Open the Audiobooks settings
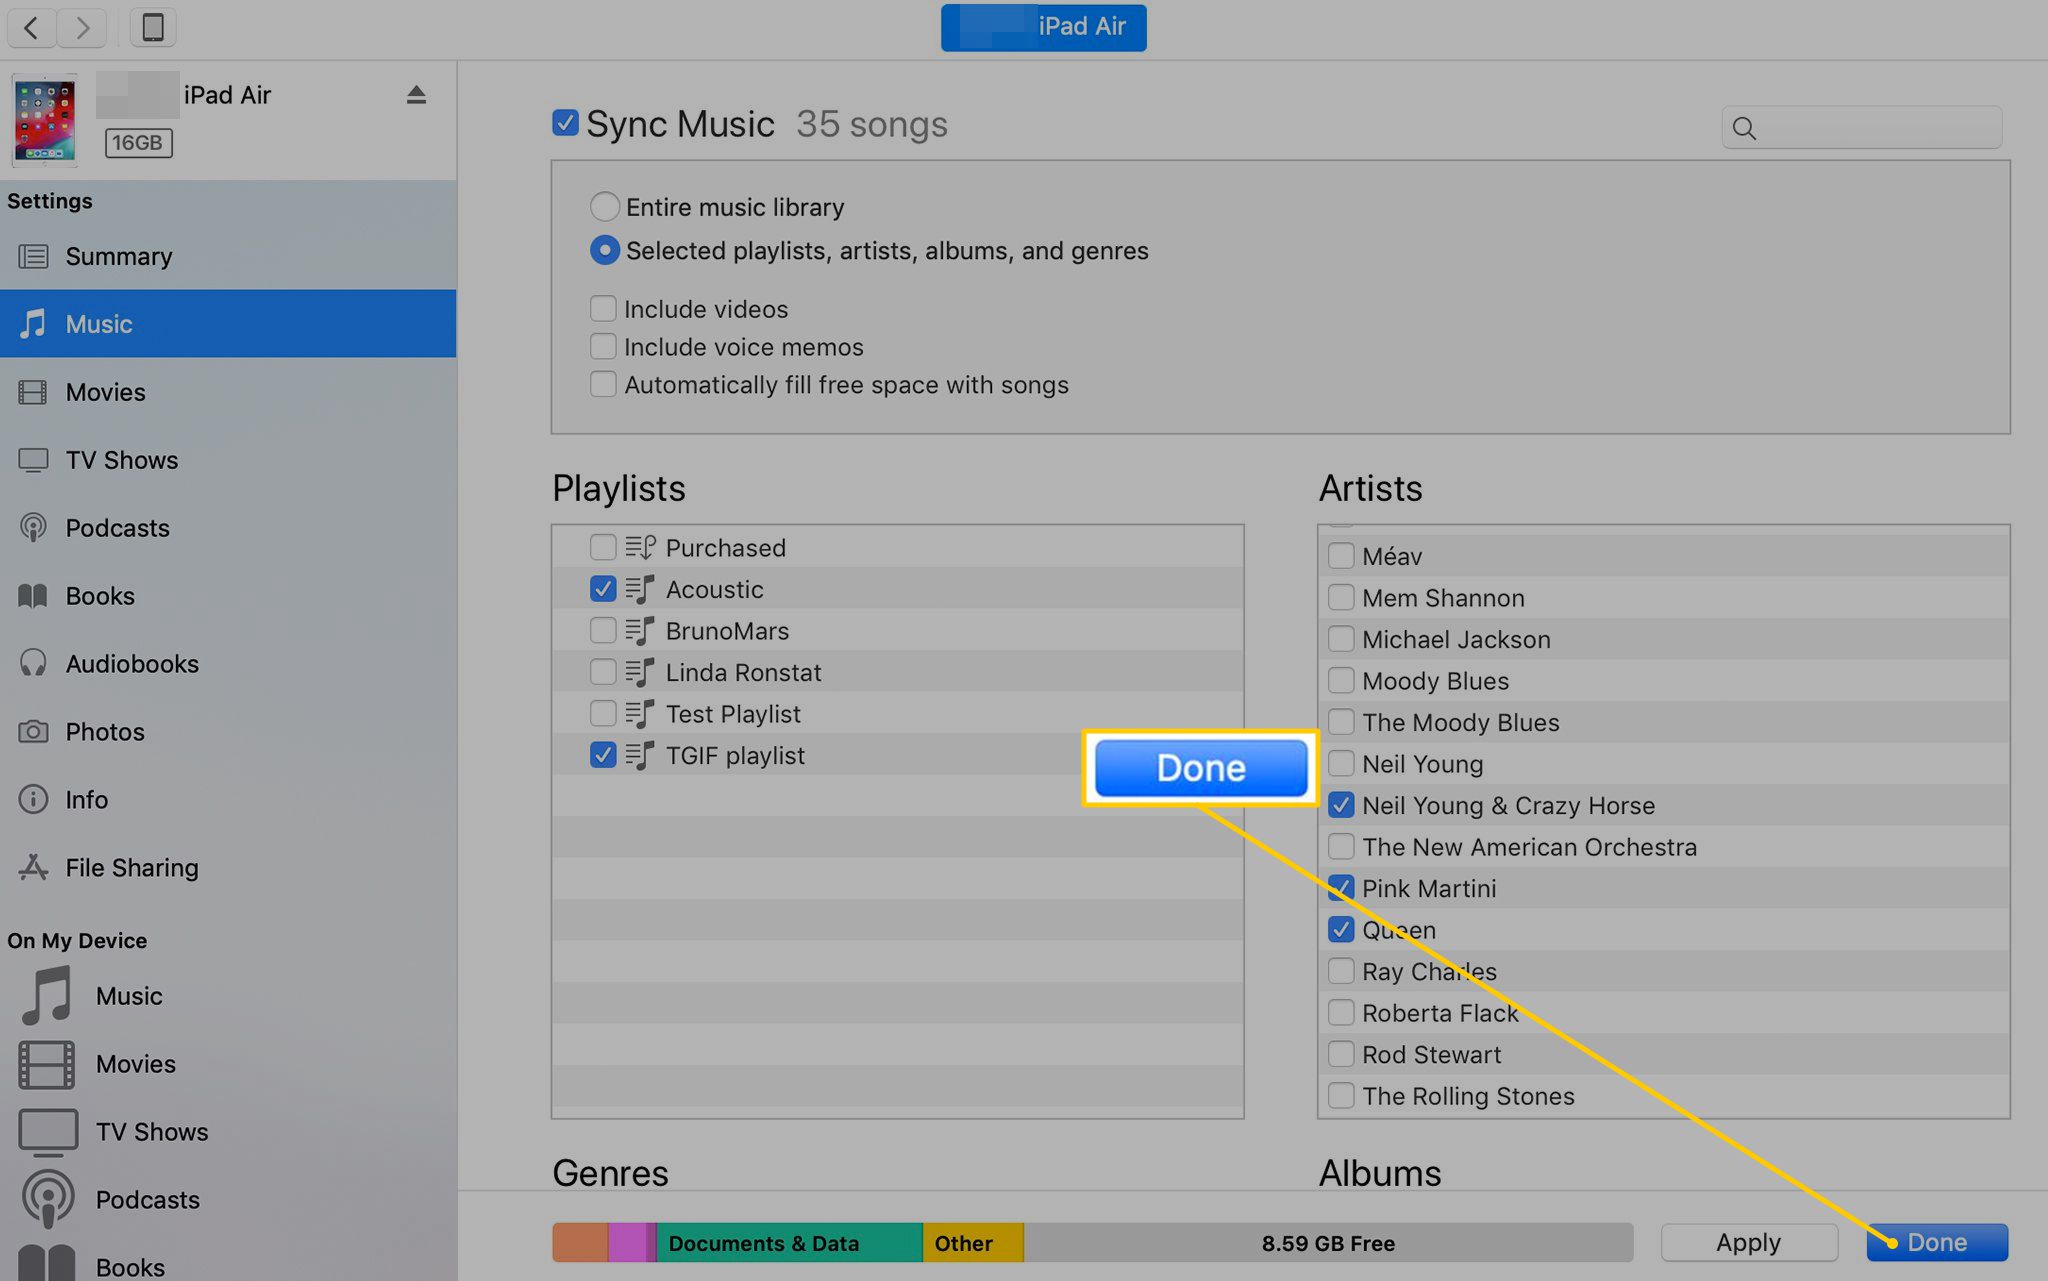Image resolution: width=2048 pixels, height=1281 pixels. tap(228, 664)
